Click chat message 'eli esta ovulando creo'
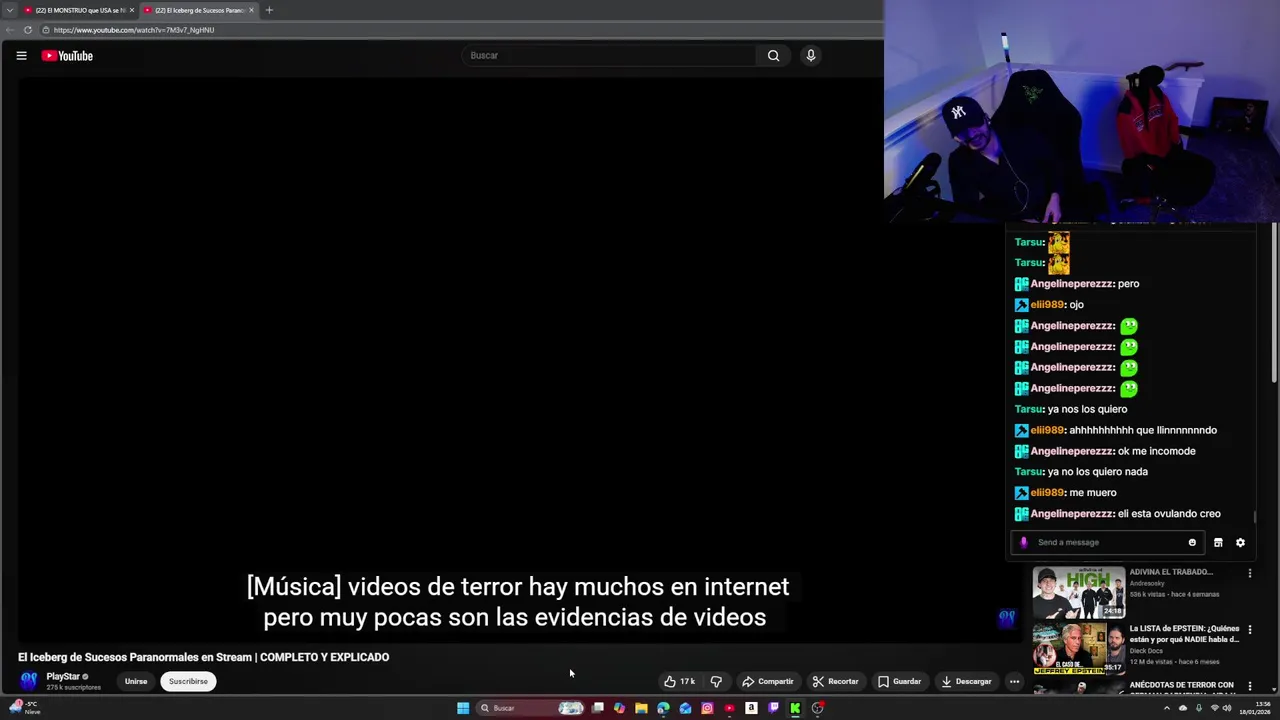The image size is (1280, 720). 1169,514
